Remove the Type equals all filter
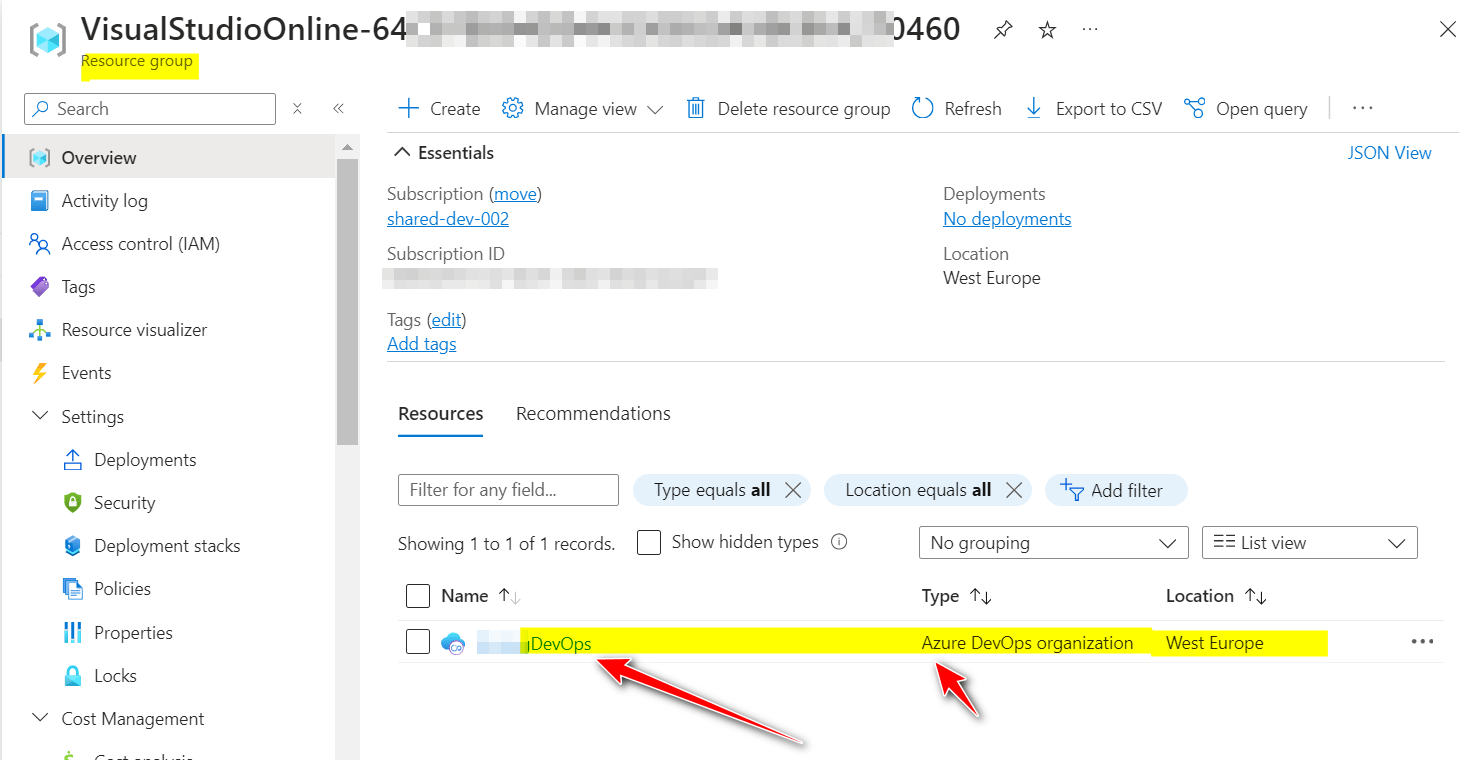 click(793, 490)
